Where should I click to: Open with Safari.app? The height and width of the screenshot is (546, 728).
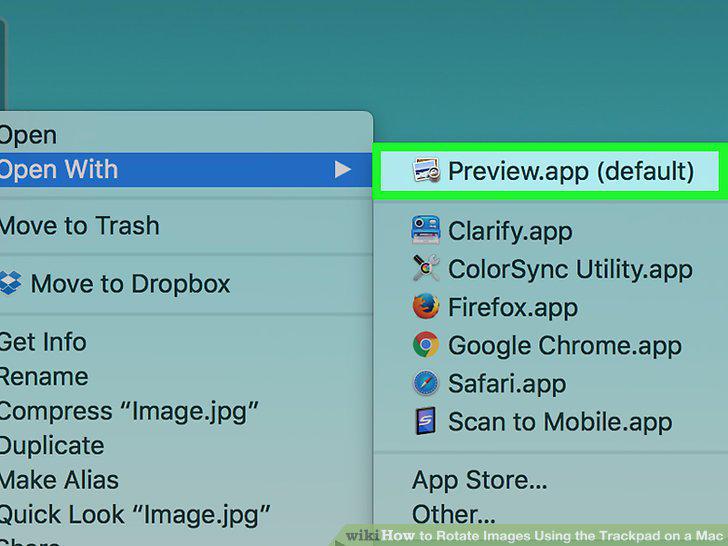(550, 384)
